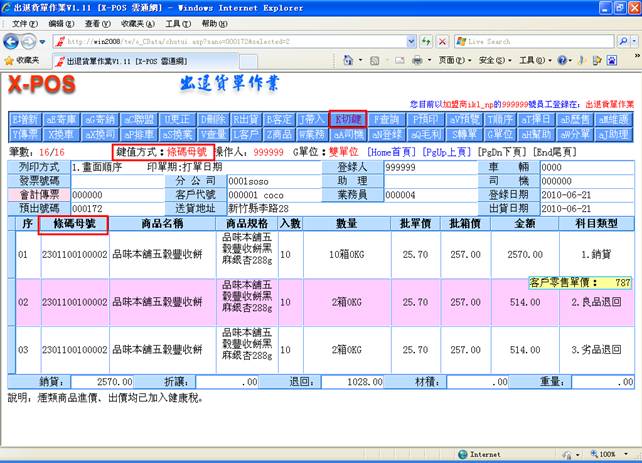
Task: Click the D刪除 delete button
Action: point(215,118)
